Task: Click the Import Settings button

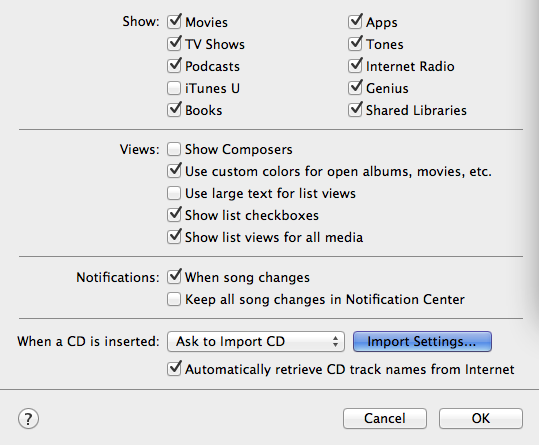Action: click(x=422, y=342)
